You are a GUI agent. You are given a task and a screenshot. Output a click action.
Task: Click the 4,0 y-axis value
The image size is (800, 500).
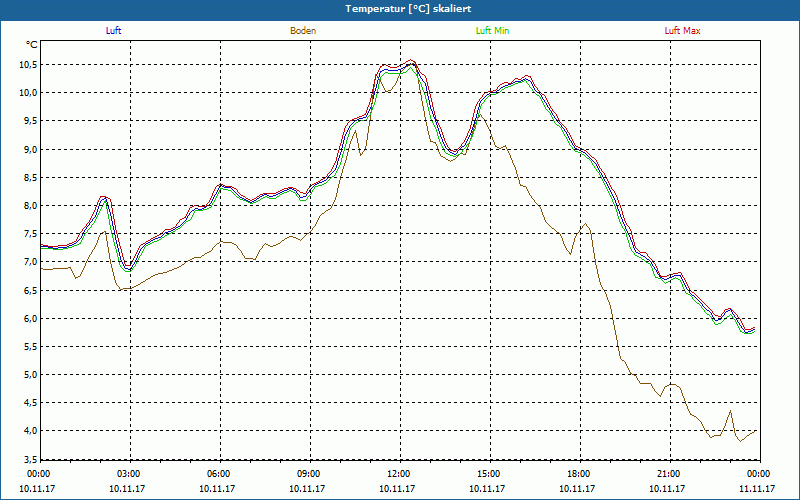coord(30,431)
